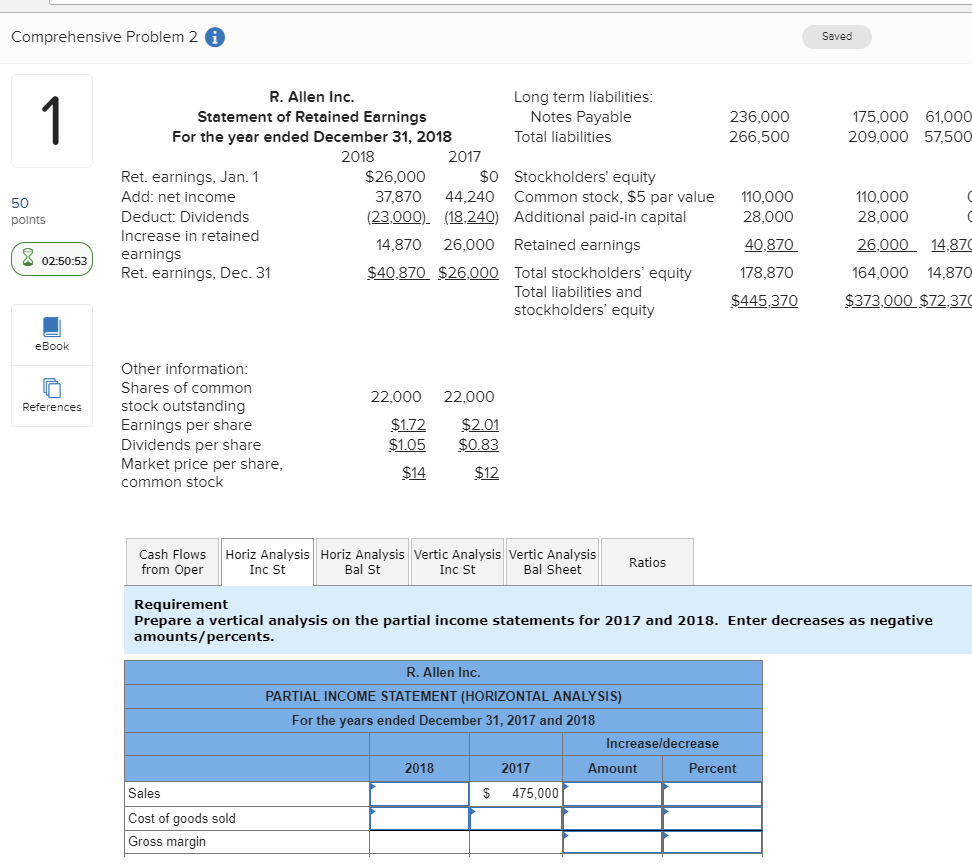
Task: Click the Sales Percent input field
Action: point(711,792)
